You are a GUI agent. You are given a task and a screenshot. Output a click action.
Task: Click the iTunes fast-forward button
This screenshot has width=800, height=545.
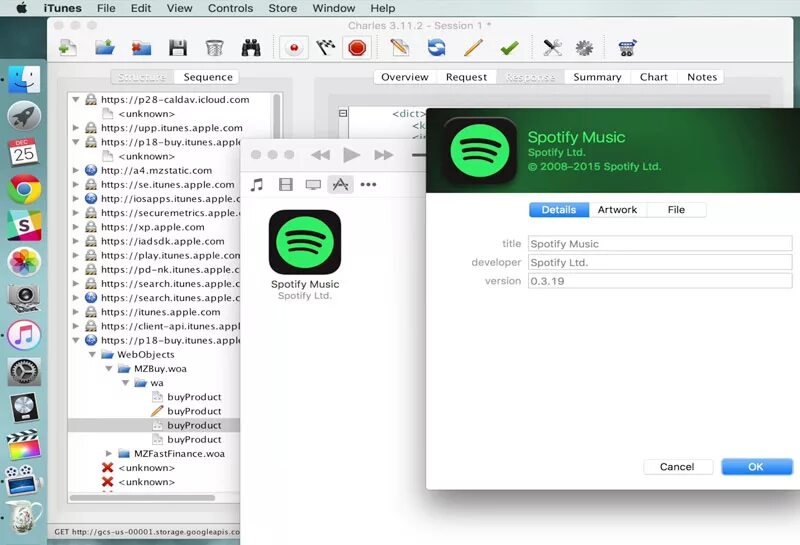pyautogui.click(x=383, y=155)
